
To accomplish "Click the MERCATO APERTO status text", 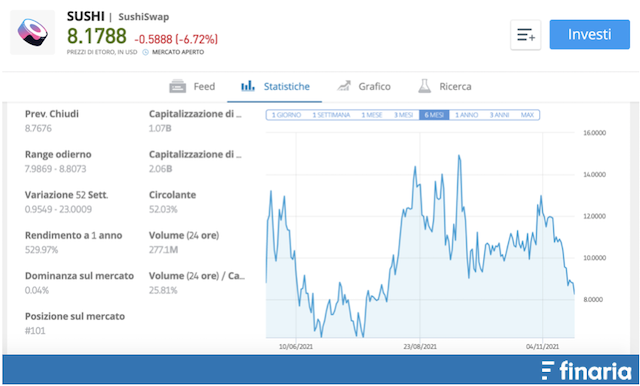I will pyautogui.click(x=178, y=52).
